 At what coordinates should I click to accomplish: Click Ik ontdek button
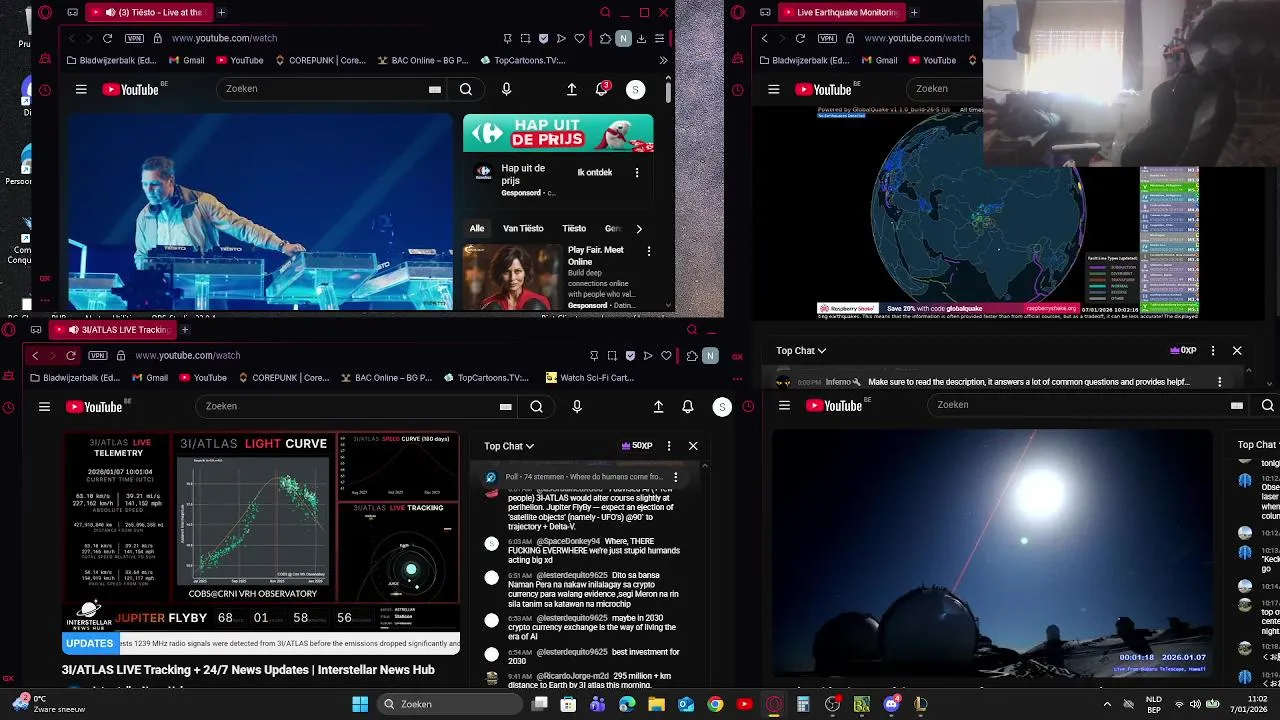tap(595, 172)
